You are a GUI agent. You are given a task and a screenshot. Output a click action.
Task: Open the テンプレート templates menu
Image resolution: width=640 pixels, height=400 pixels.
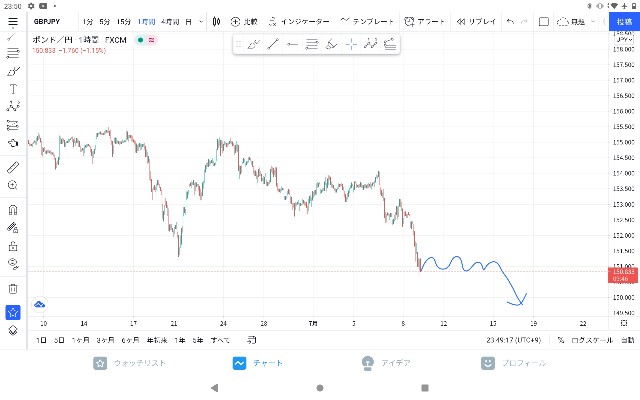[367, 21]
